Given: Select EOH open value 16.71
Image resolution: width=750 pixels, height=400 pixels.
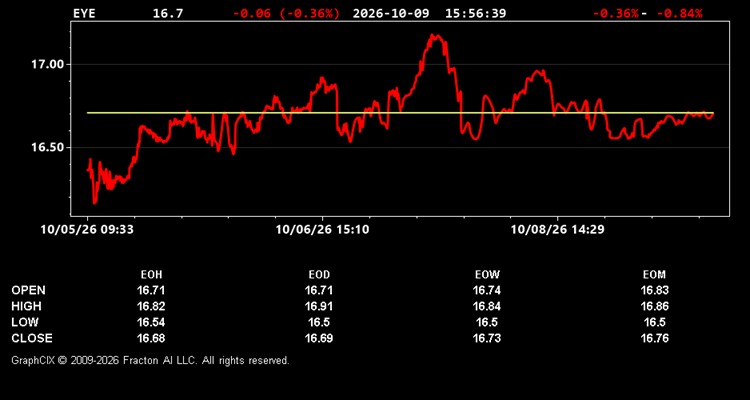Looking at the screenshot, I should tap(151, 290).
